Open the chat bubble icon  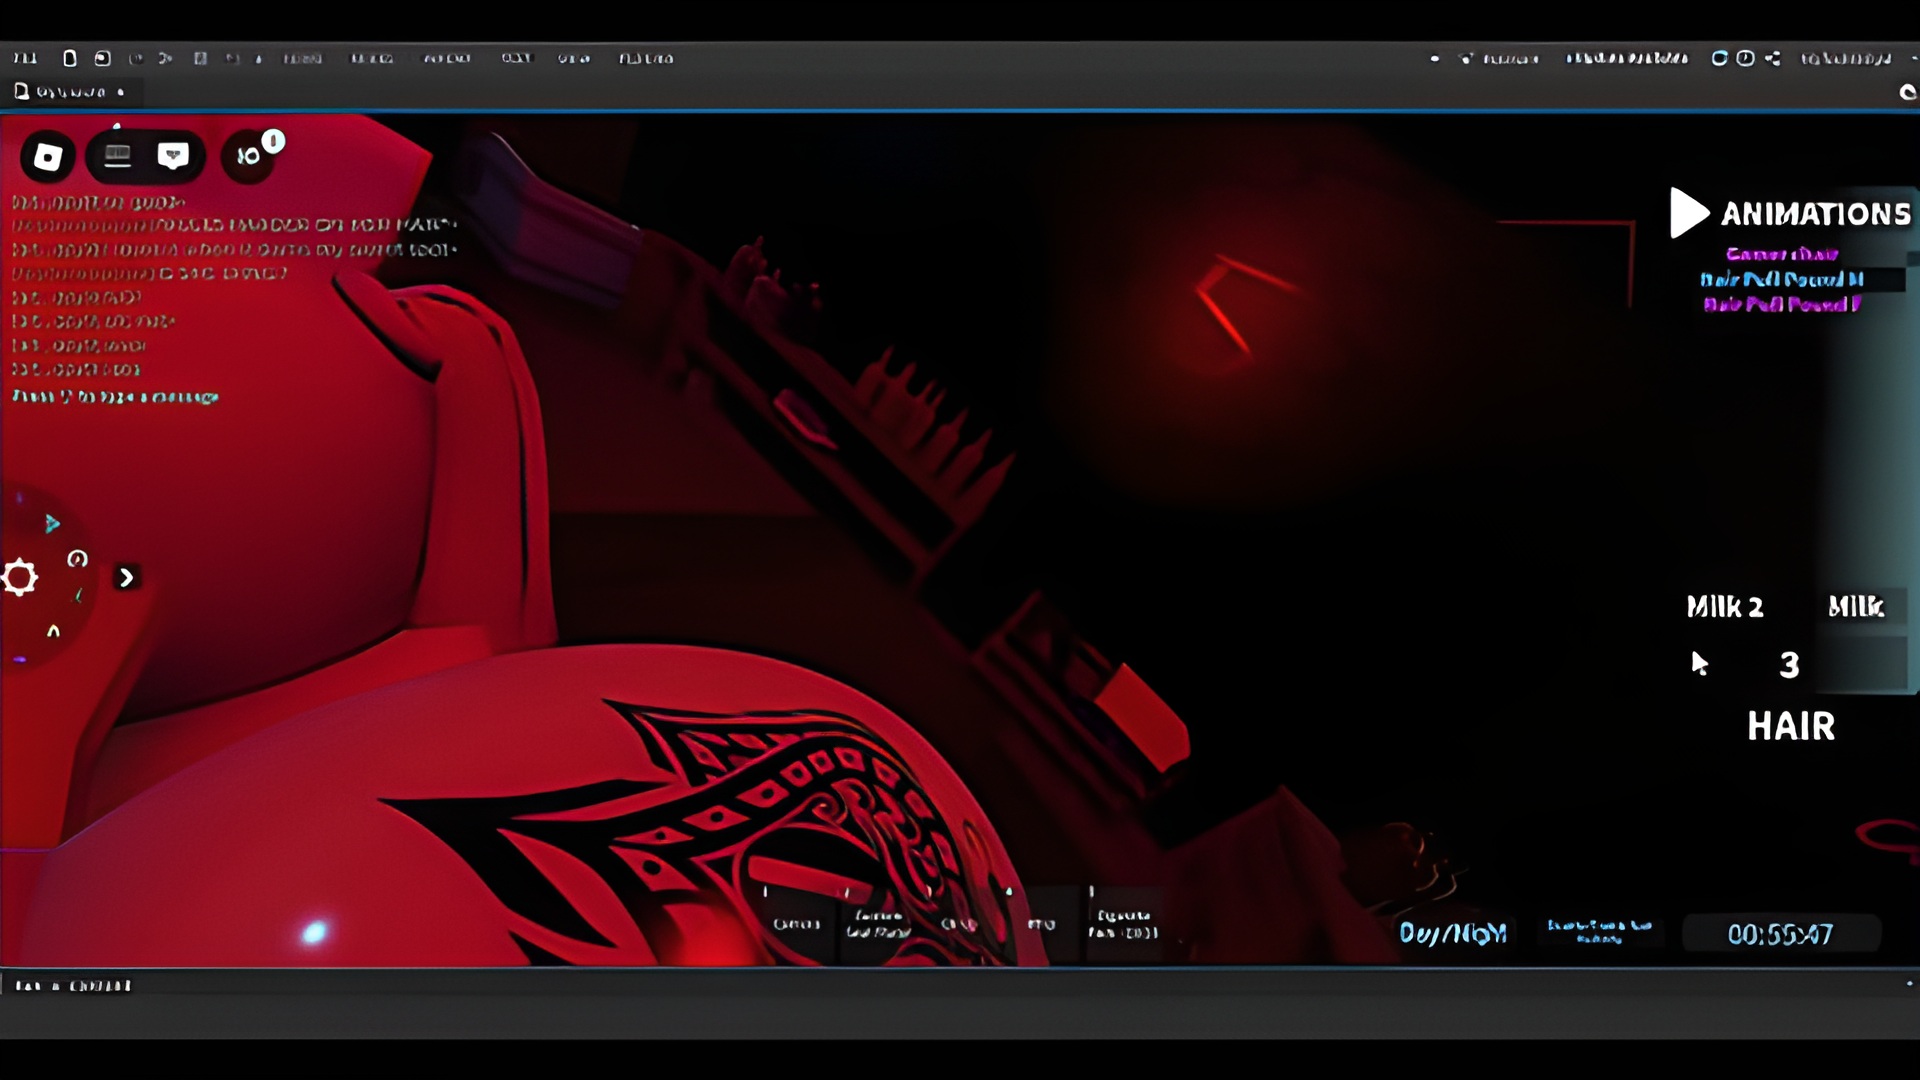pyautogui.click(x=173, y=155)
